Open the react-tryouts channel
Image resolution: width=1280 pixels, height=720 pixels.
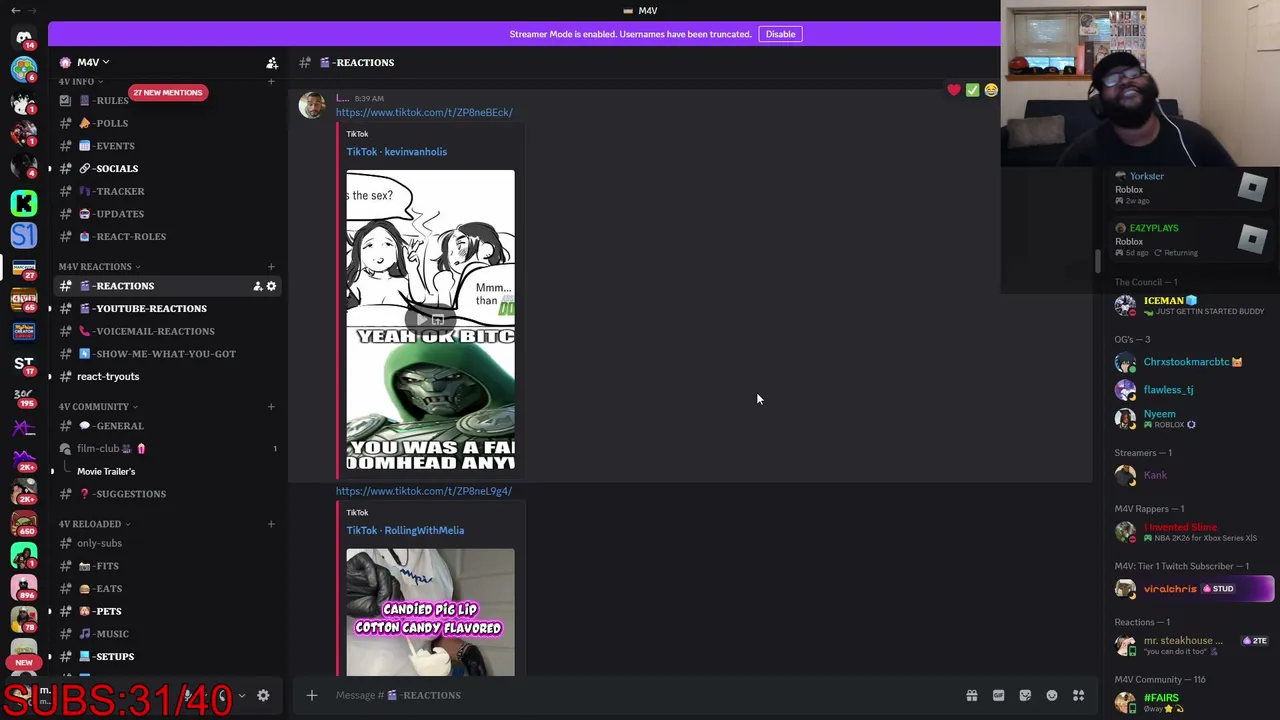click(x=167, y=376)
